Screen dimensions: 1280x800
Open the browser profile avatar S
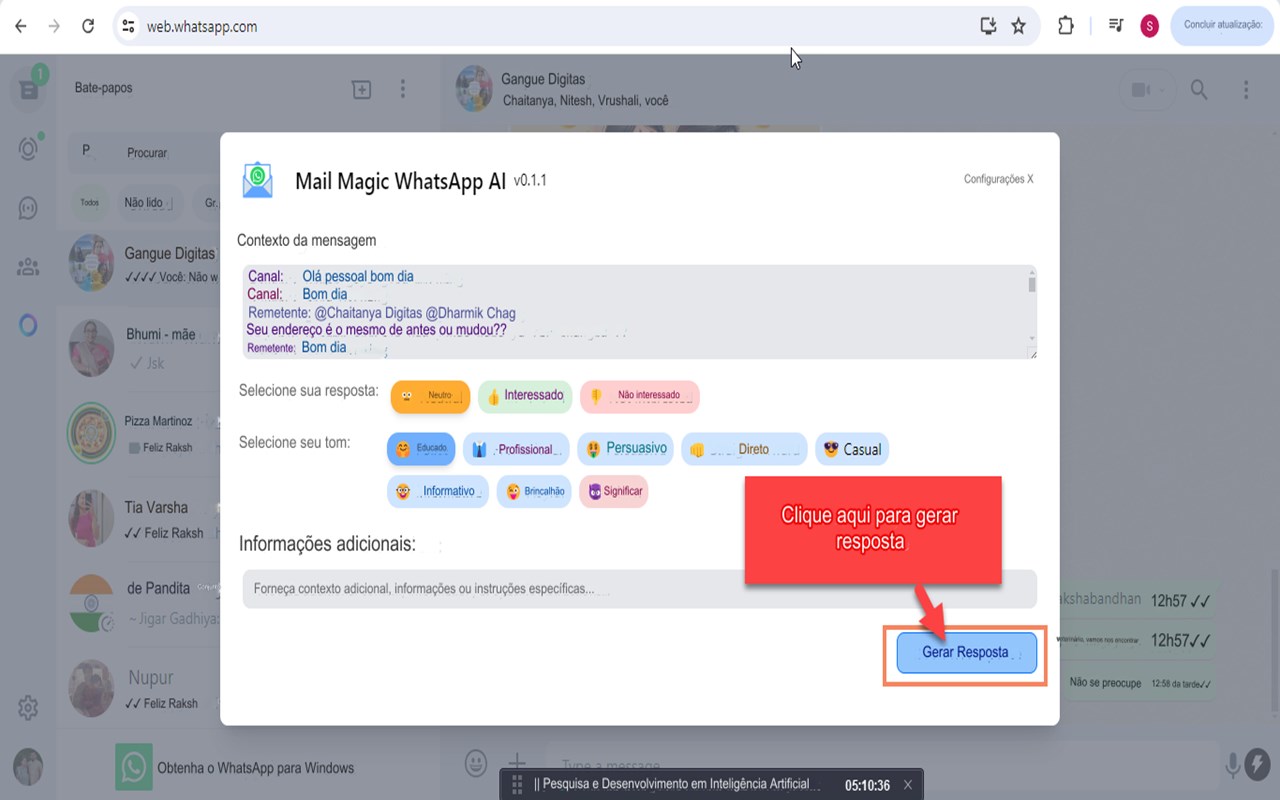tap(1149, 26)
